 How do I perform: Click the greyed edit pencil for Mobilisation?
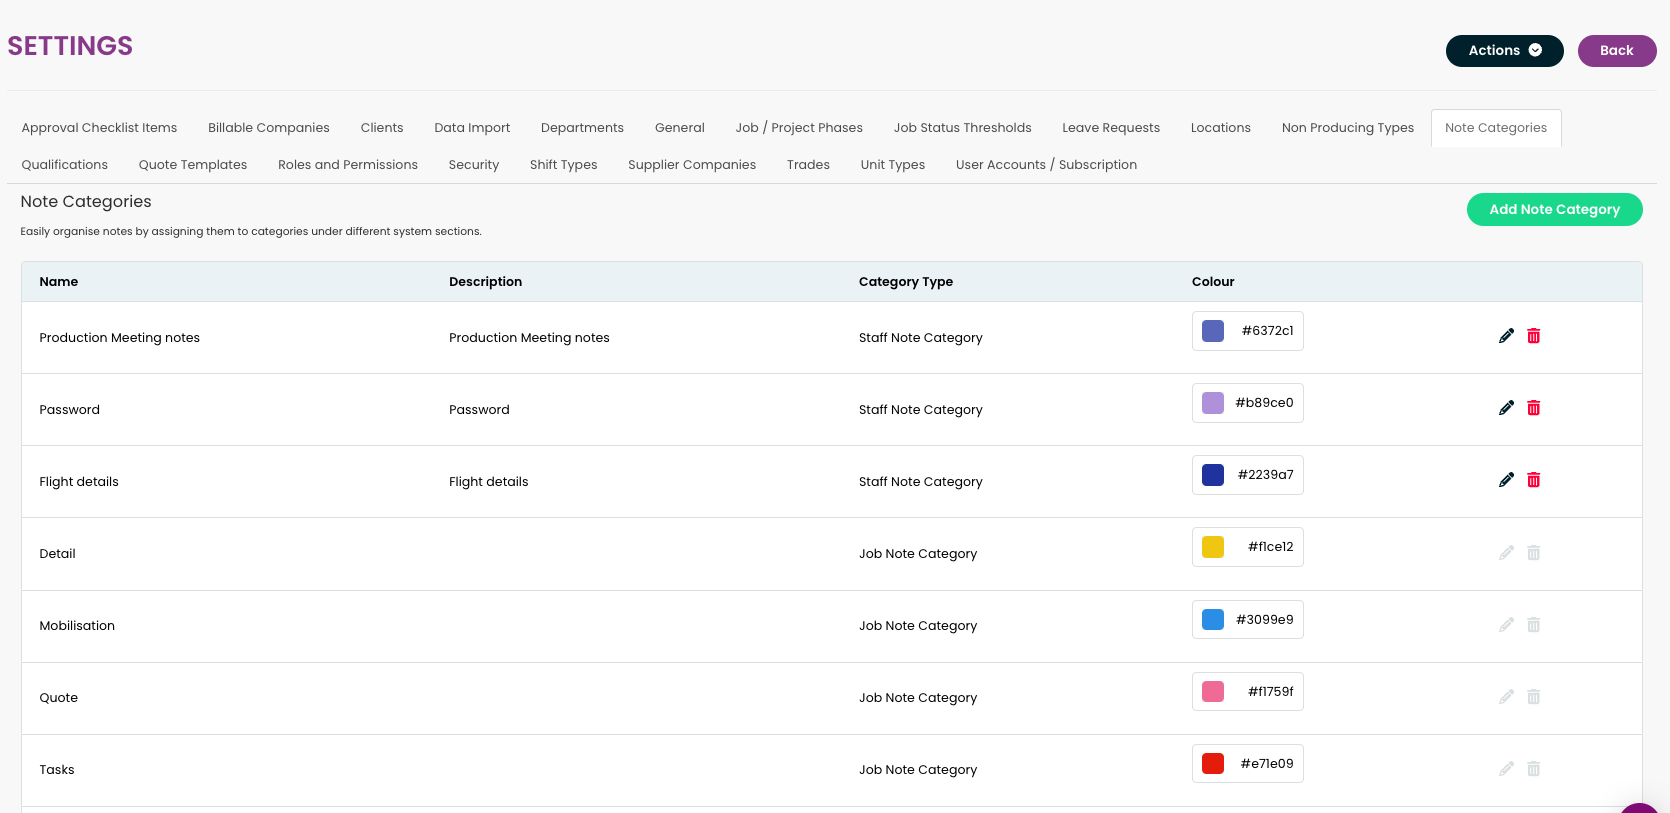[1506, 624]
